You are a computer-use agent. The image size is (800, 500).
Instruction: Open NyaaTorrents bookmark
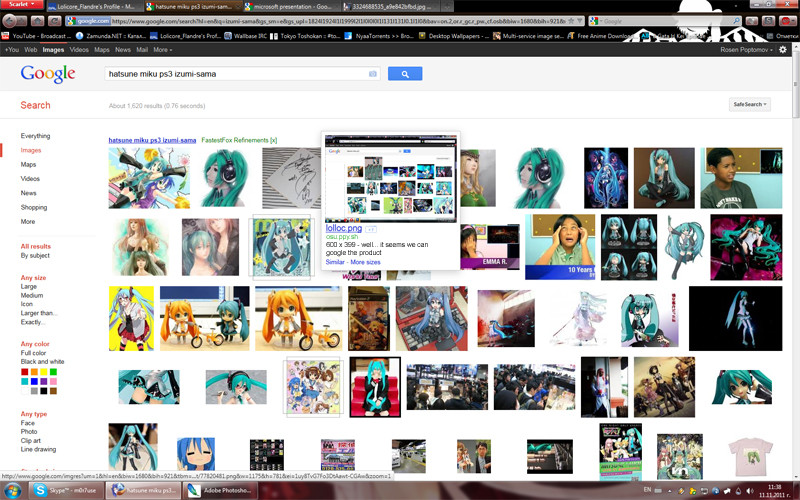tap(379, 36)
